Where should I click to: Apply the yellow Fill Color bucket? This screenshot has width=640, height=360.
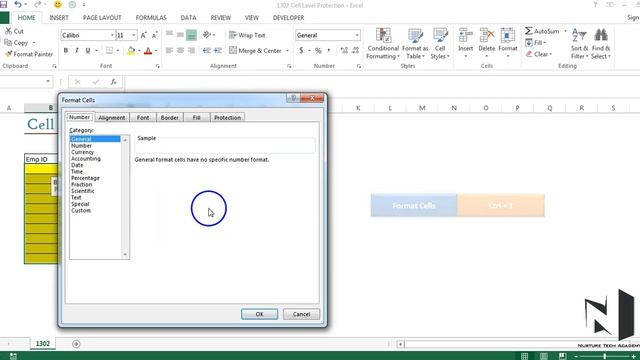(x=131, y=51)
